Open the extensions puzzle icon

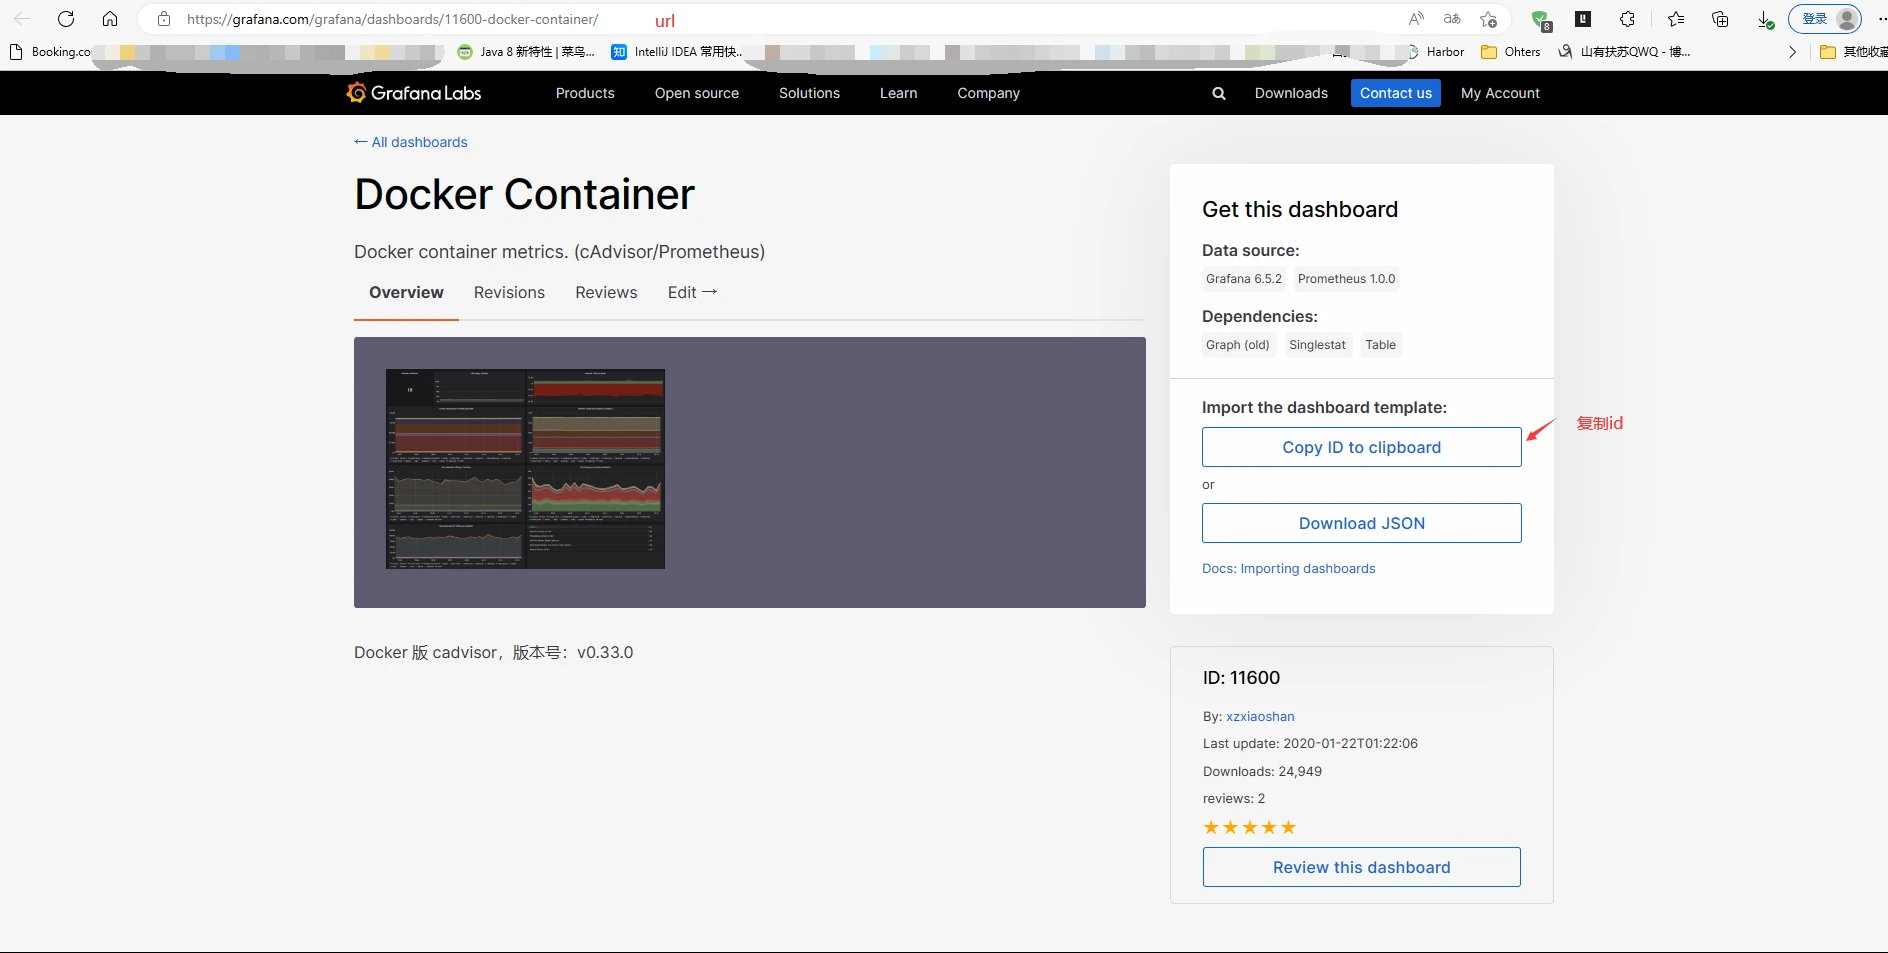(1628, 19)
